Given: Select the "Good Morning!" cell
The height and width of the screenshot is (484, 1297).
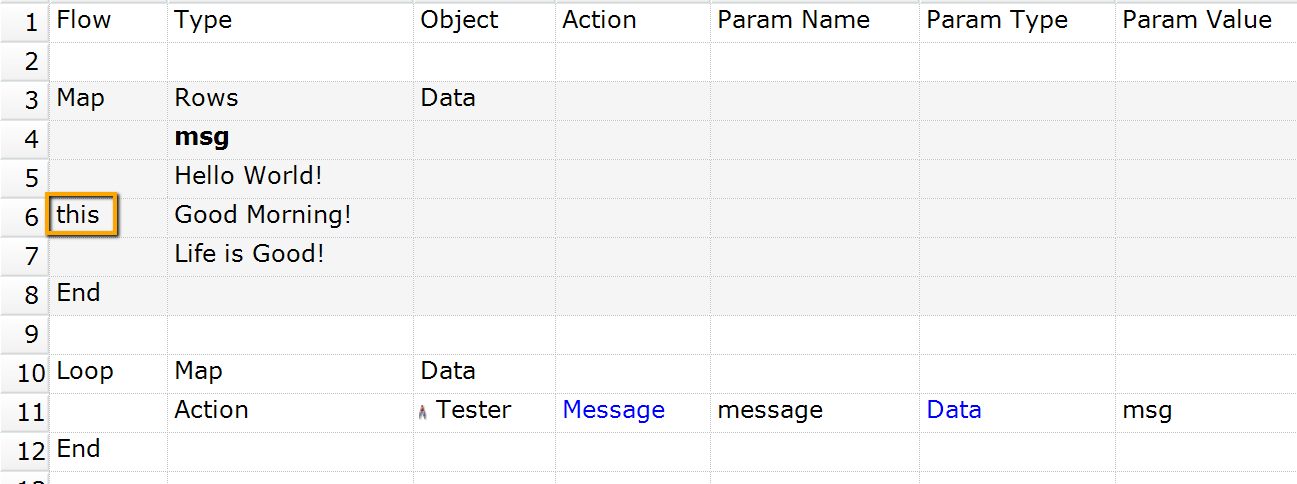Looking at the screenshot, I should click(x=262, y=215).
